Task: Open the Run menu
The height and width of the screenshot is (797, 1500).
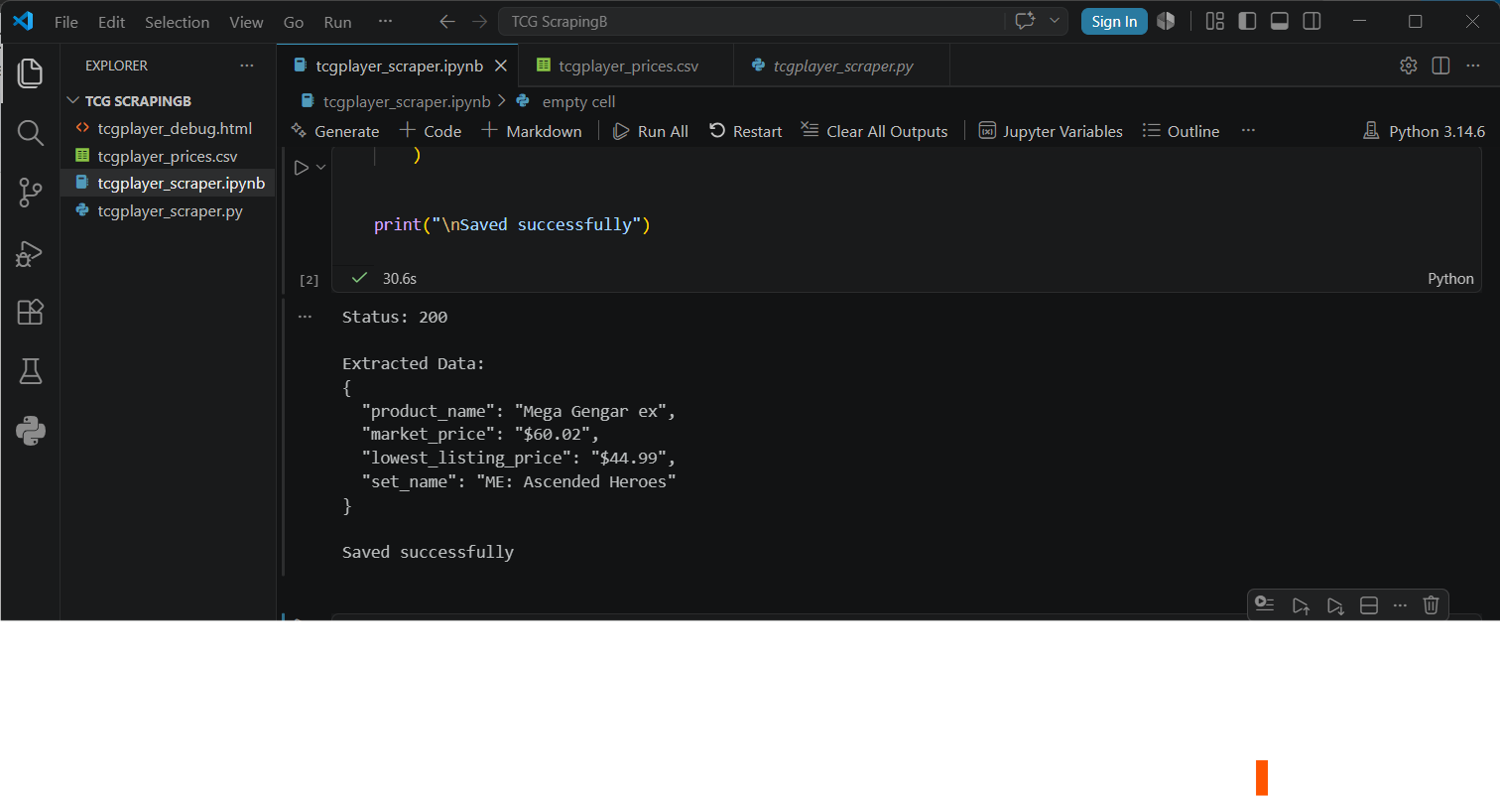Action: [x=338, y=21]
